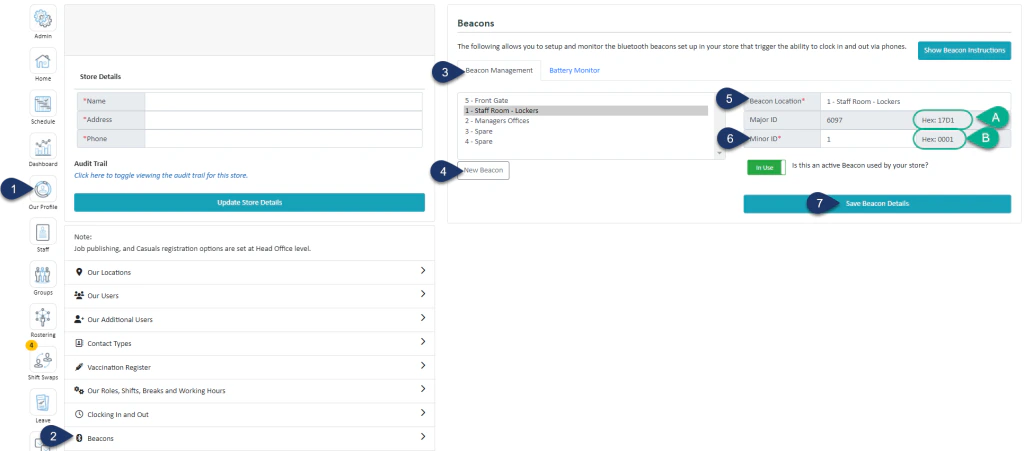
Task: Select '3 - Spare' beacon
Action: (479, 131)
